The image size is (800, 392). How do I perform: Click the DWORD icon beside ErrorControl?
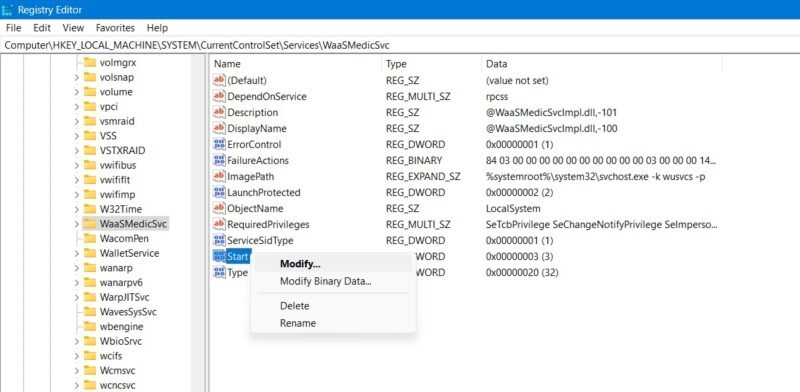tap(219, 144)
